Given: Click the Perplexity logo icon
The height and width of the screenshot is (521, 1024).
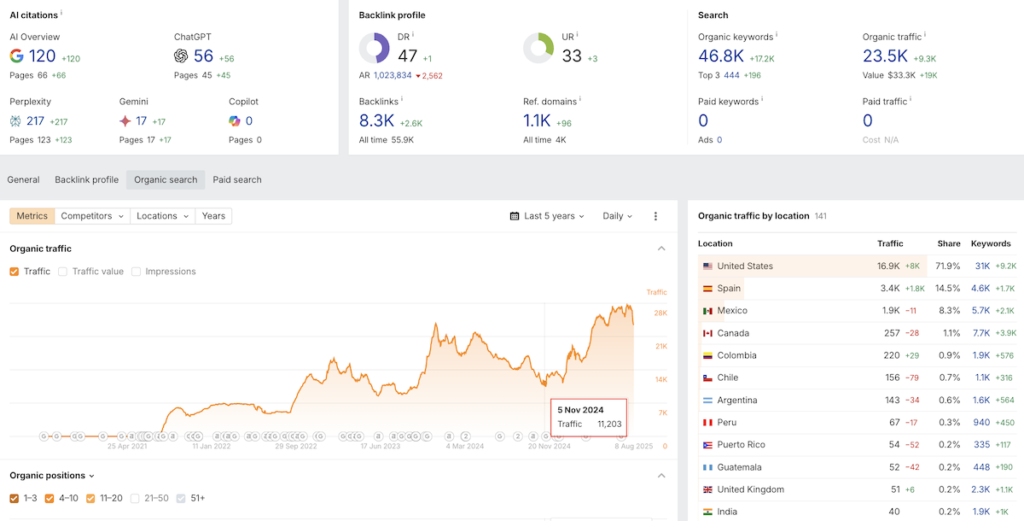Looking at the screenshot, I should tap(16, 121).
